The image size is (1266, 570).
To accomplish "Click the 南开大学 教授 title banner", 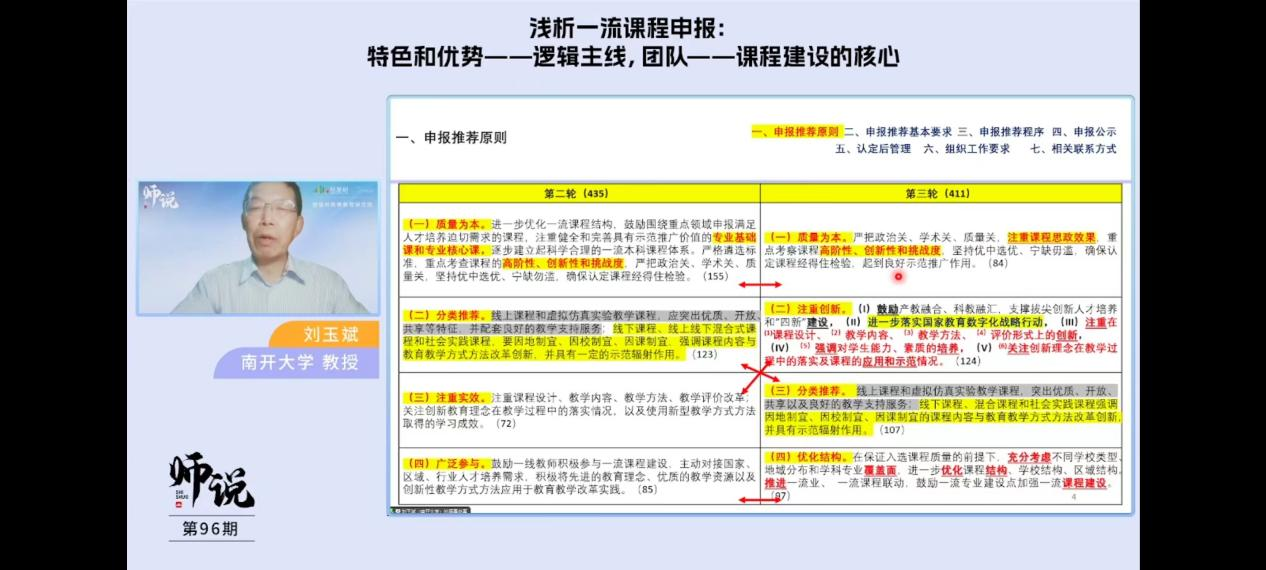I will coord(299,362).
